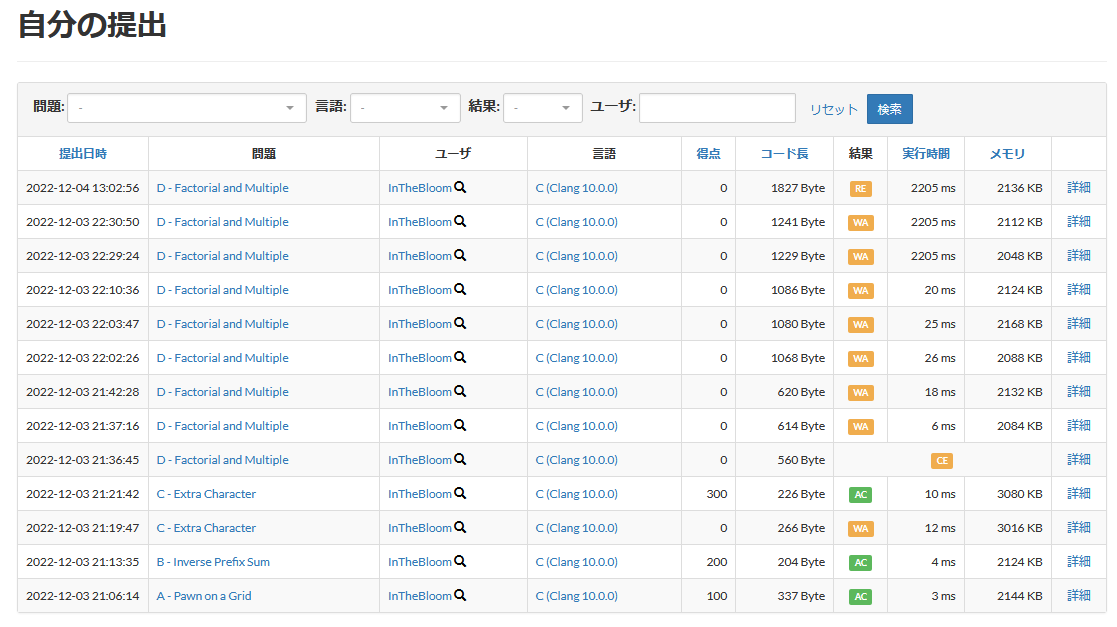
Task: Click the user search magnifier in the 22:02:26 row
Action: [460, 357]
